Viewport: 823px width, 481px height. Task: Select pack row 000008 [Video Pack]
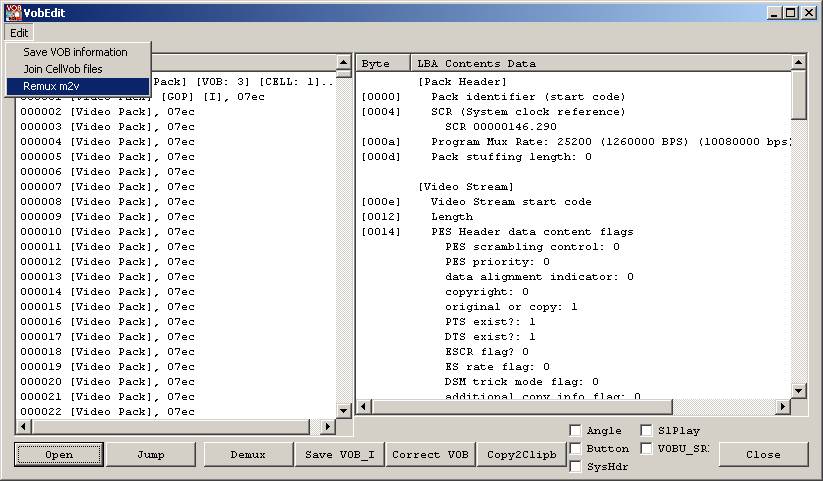108,202
